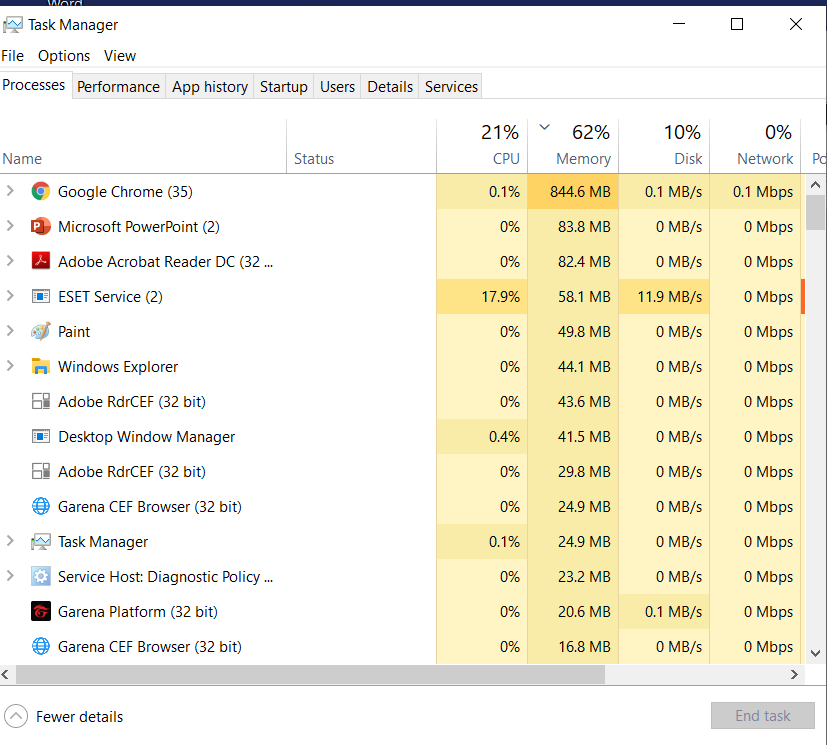Image resolution: width=827 pixels, height=745 pixels.
Task: Select the Garena Platform (32 bit) row name
Action: [x=138, y=612]
